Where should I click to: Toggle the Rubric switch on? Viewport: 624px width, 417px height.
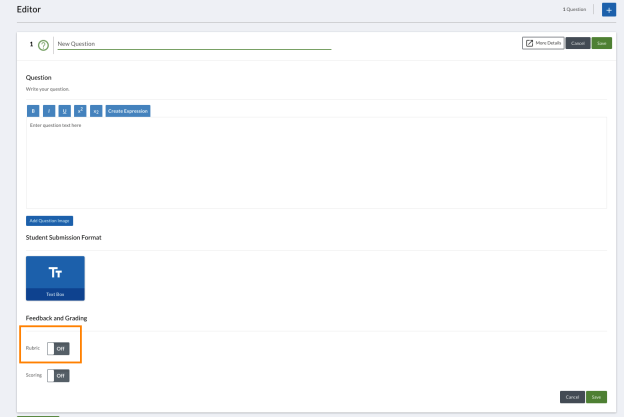[x=58, y=349]
